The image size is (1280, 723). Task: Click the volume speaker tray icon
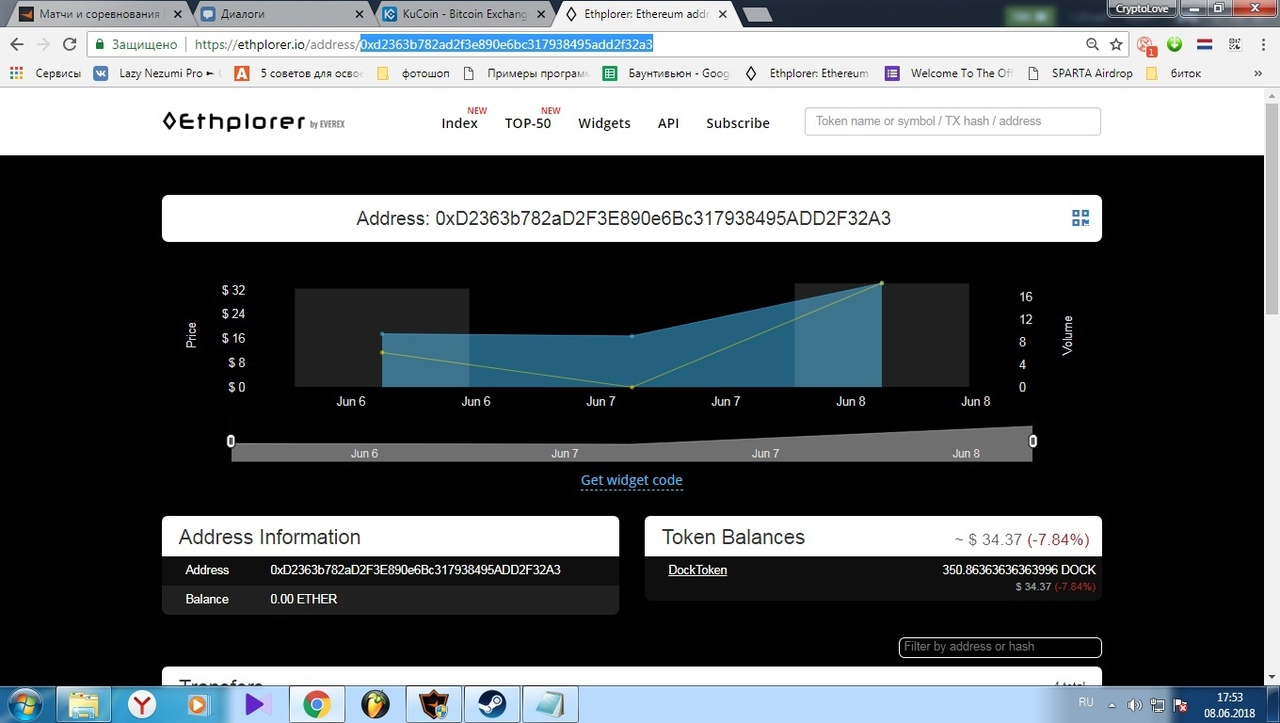click(x=1134, y=704)
